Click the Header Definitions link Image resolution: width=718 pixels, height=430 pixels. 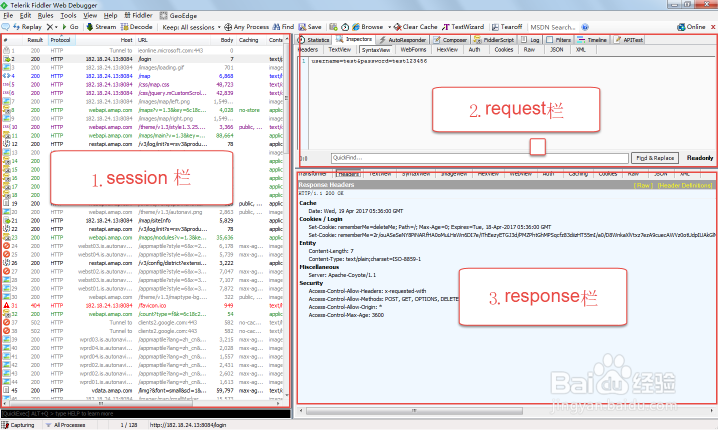685,185
